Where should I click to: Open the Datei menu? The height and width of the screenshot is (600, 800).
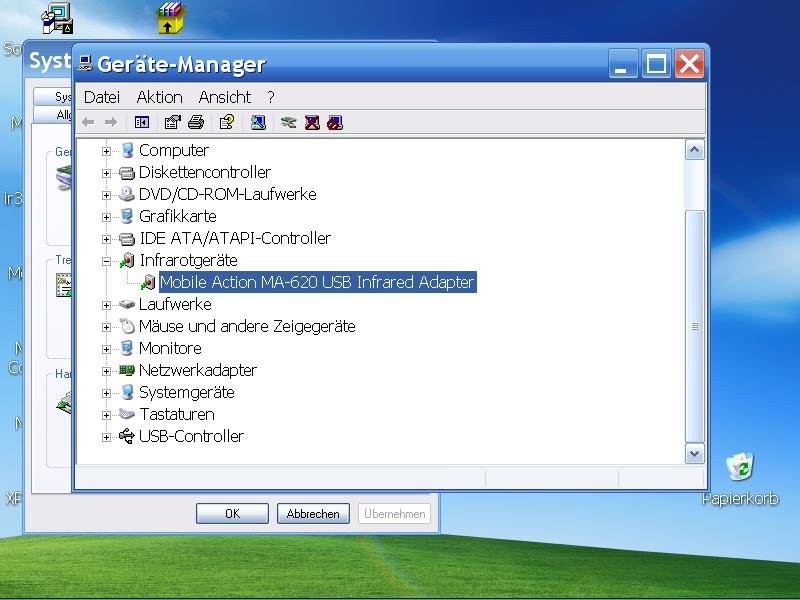click(102, 97)
